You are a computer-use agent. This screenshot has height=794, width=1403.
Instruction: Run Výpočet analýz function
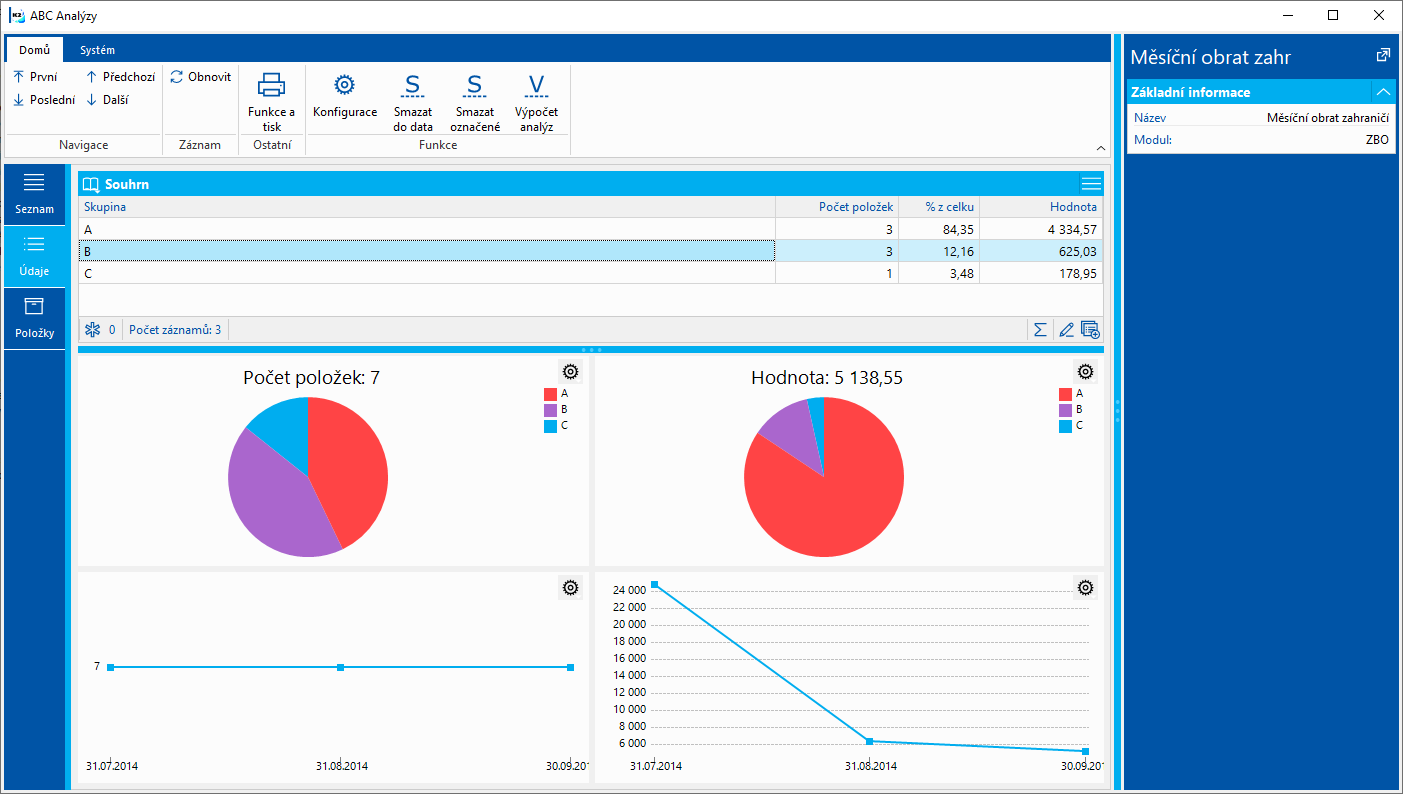click(x=536, y=85)
